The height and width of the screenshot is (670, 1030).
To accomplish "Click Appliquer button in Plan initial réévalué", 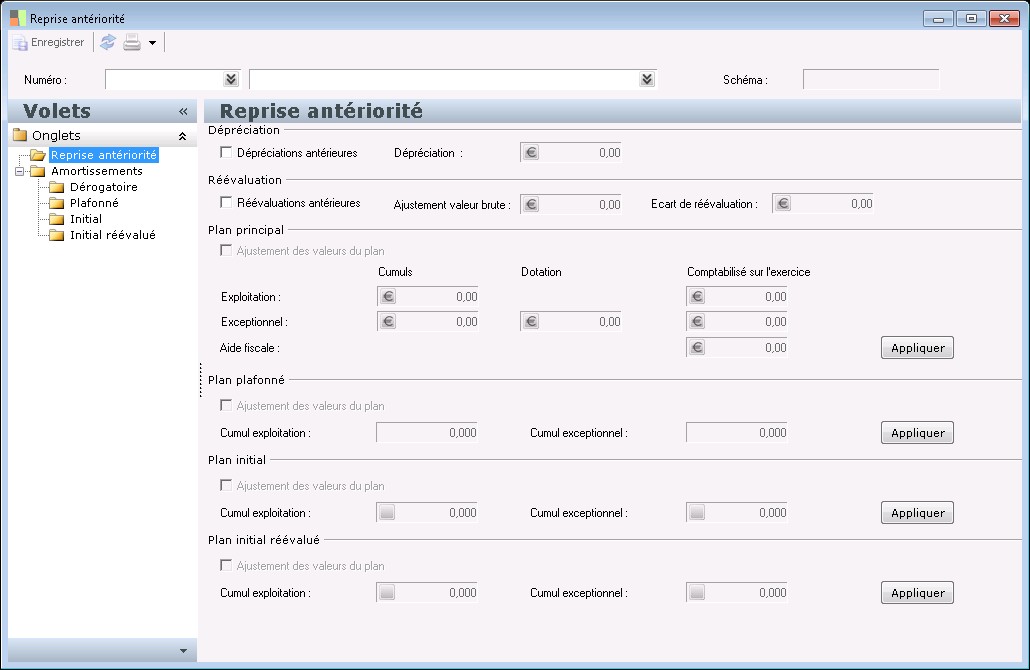I will point(917,593).
